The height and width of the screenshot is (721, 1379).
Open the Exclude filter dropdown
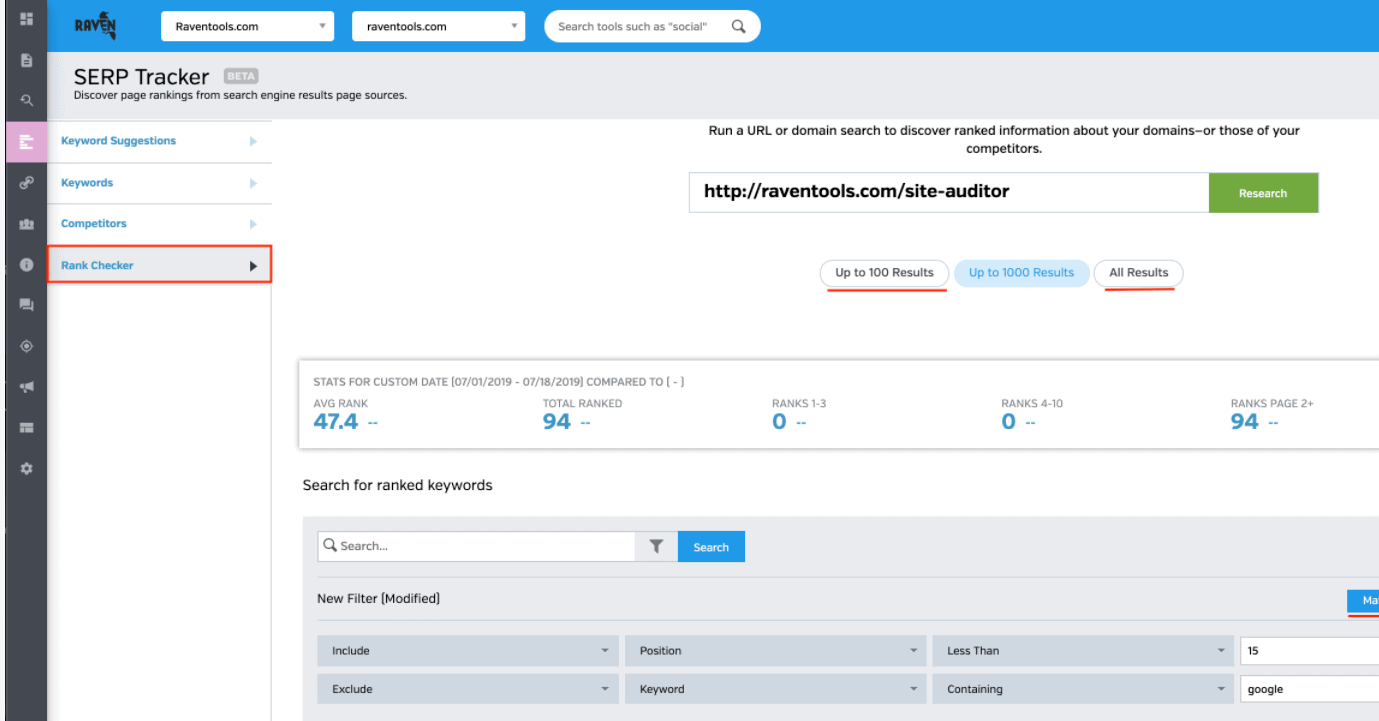point(467,689)
